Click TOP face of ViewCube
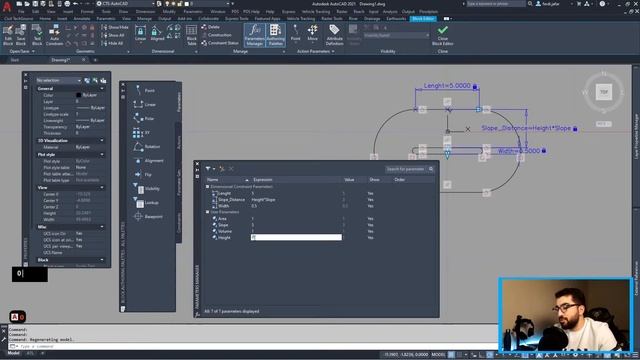This screenshot has height=360, width=640. [604, 92]
